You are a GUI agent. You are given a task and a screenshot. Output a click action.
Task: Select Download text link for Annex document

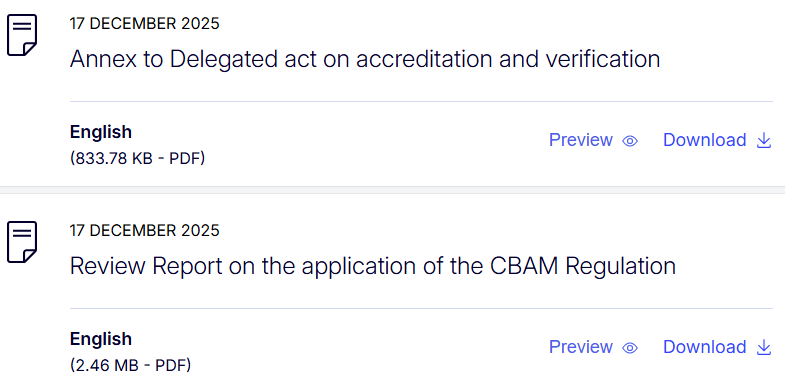pos(704,140)
